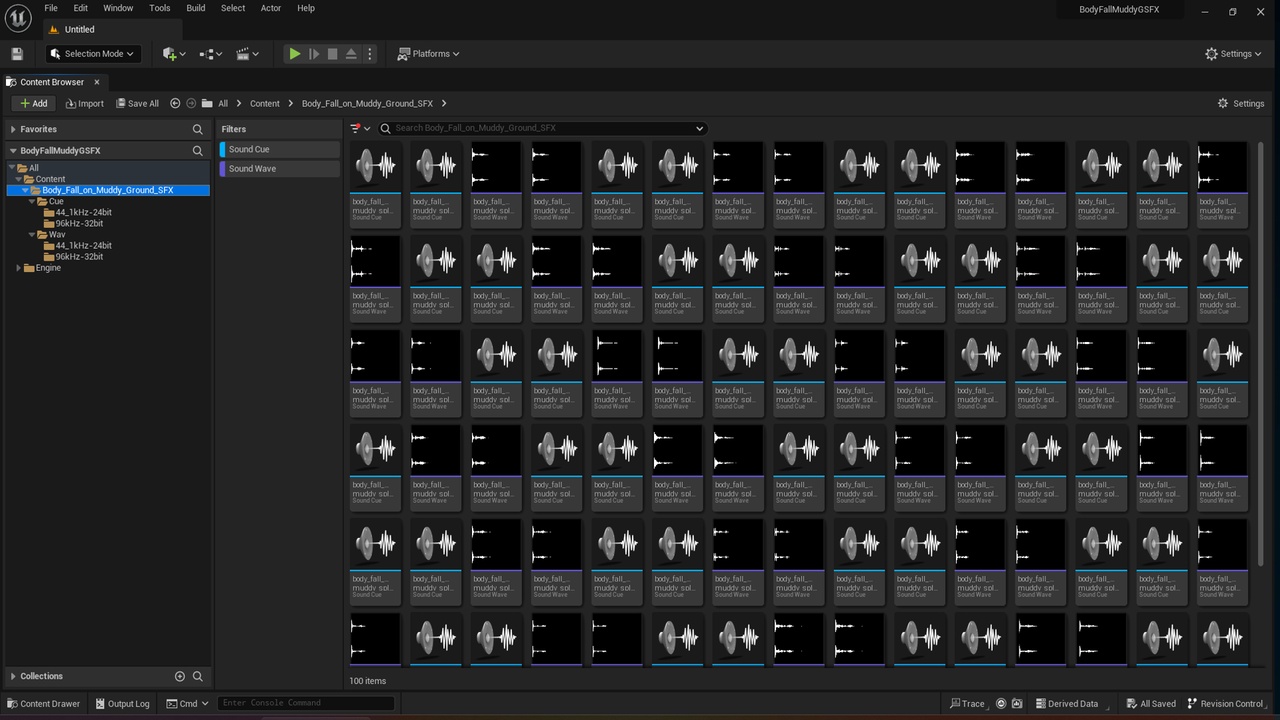
Task: Open the Edit menu
Action: (81, 8)
